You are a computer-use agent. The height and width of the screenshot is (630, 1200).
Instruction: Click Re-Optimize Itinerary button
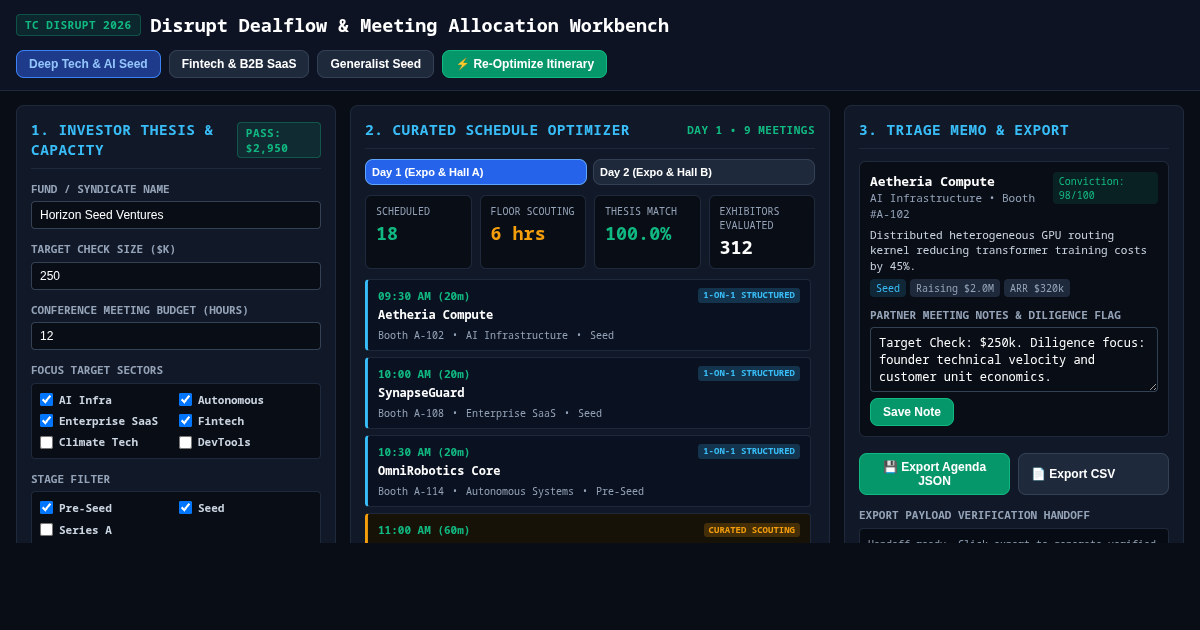(x=524, y=64)
